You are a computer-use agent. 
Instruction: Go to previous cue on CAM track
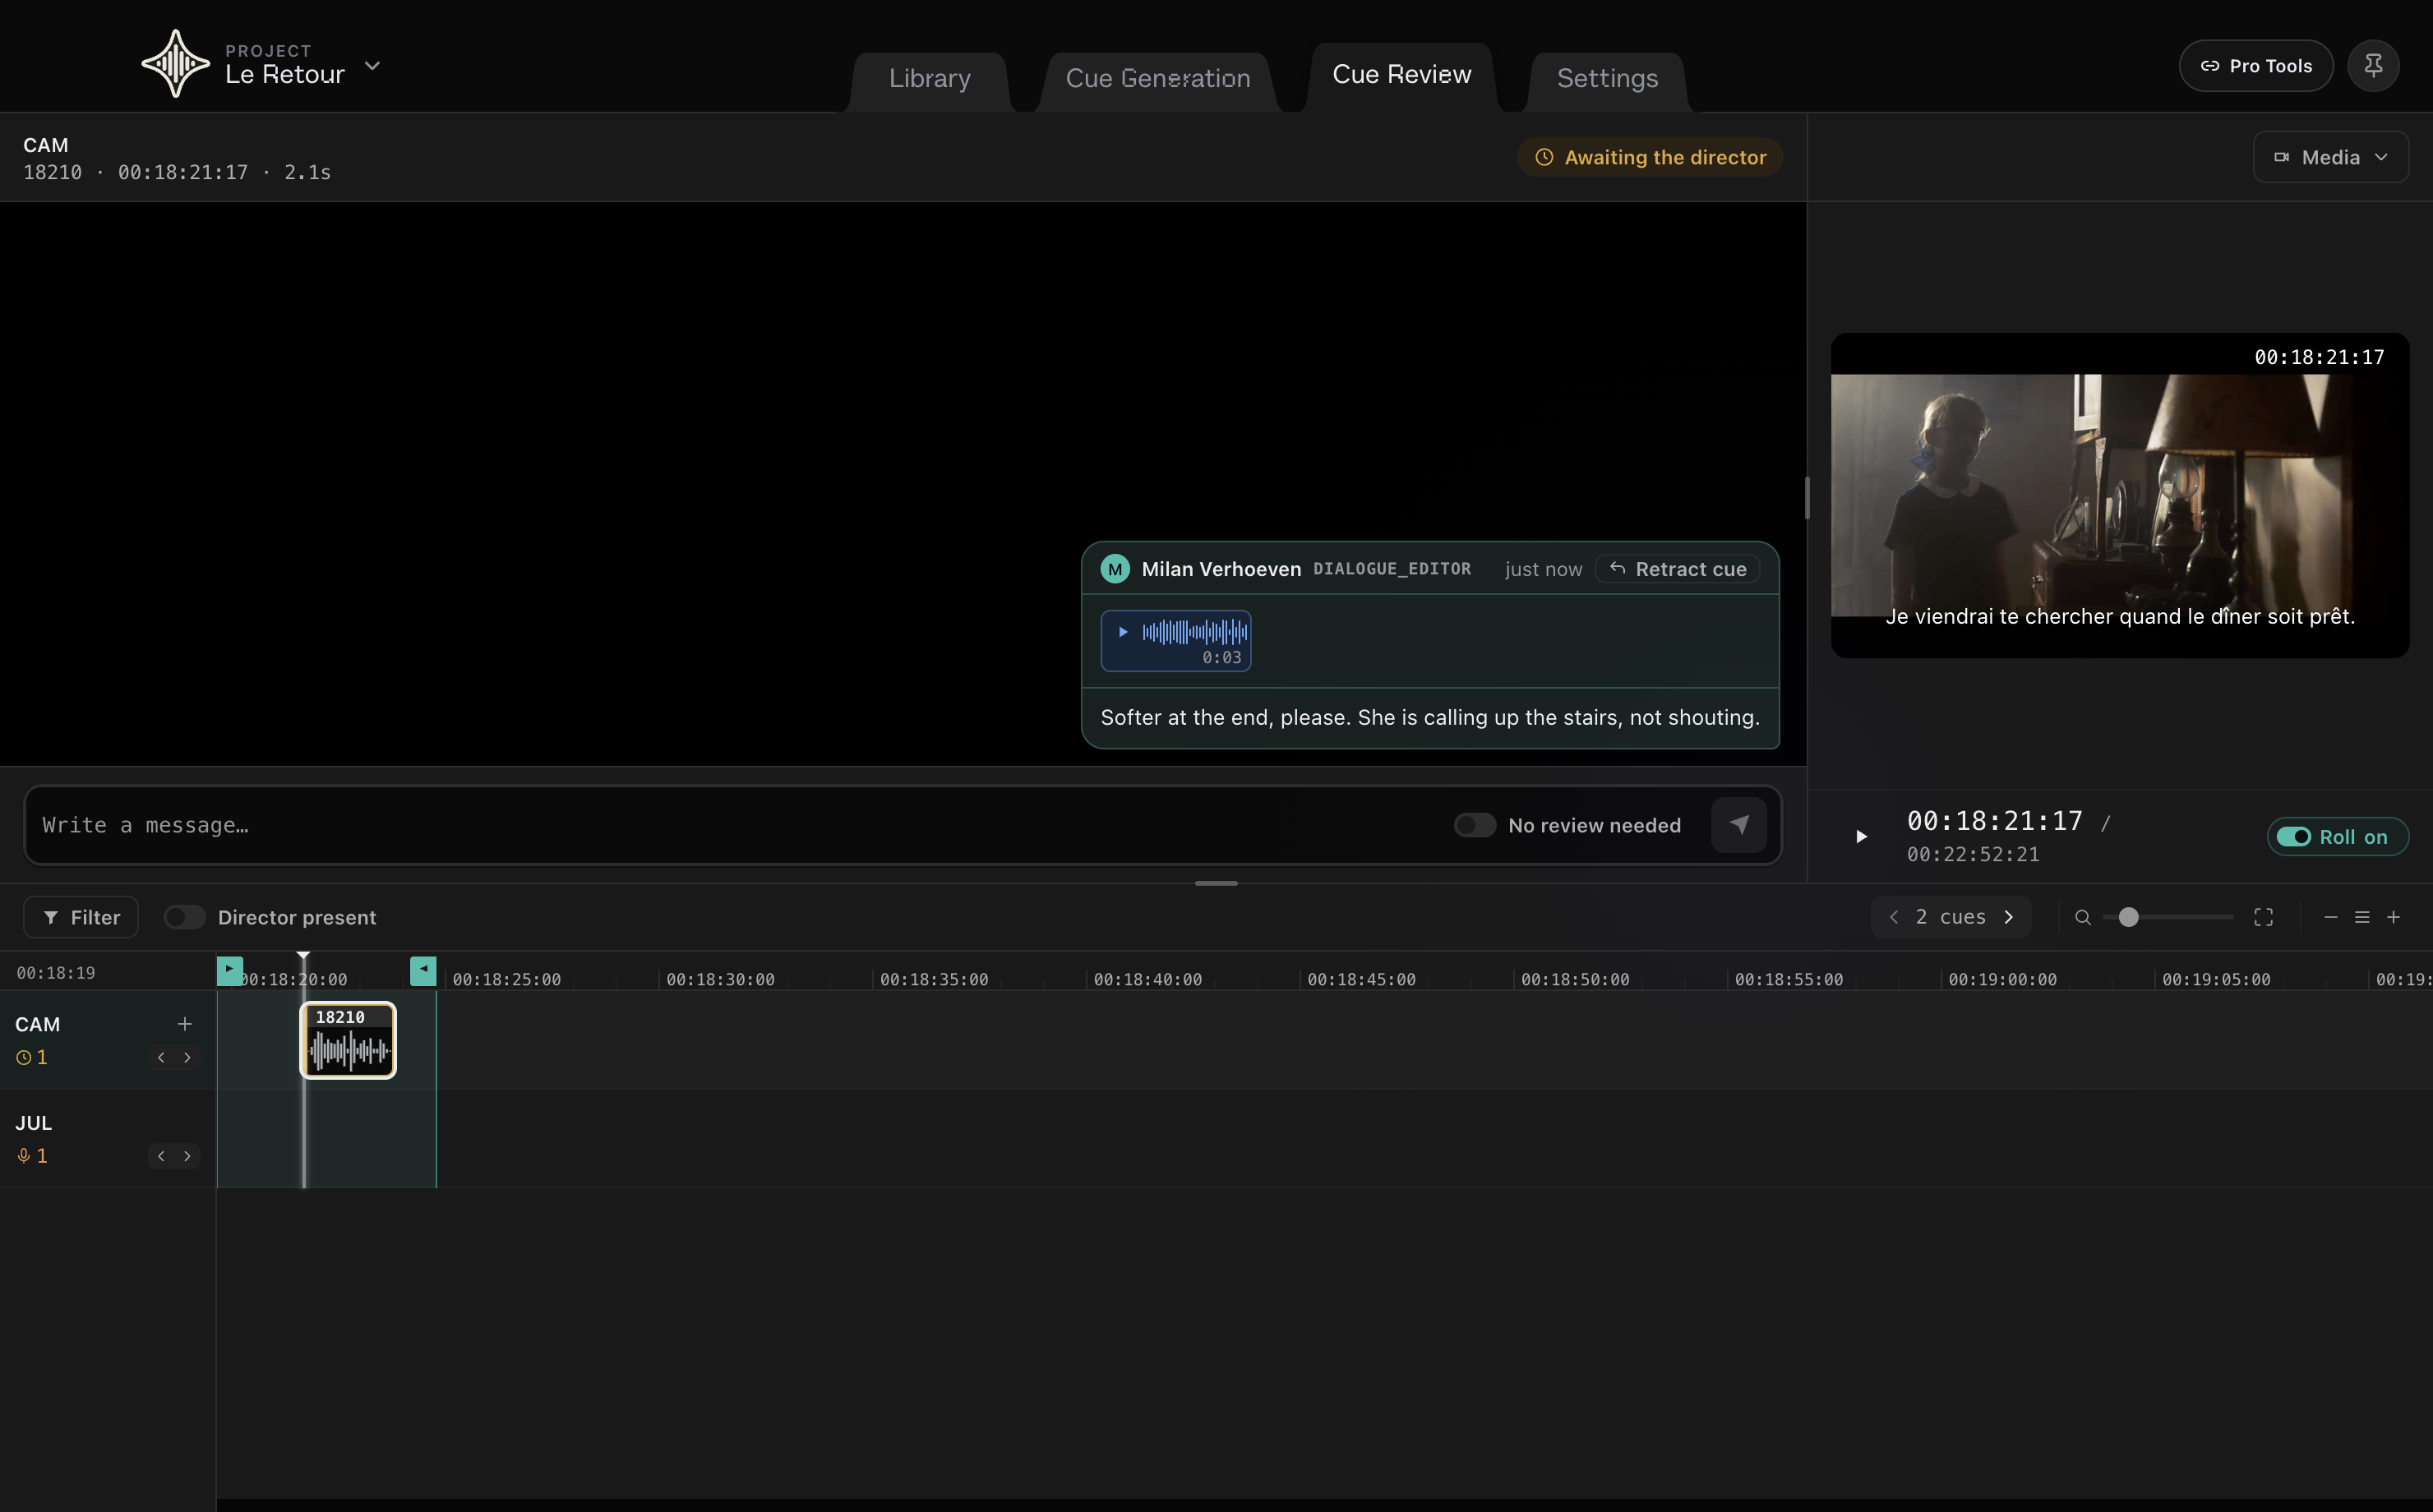161,1057
